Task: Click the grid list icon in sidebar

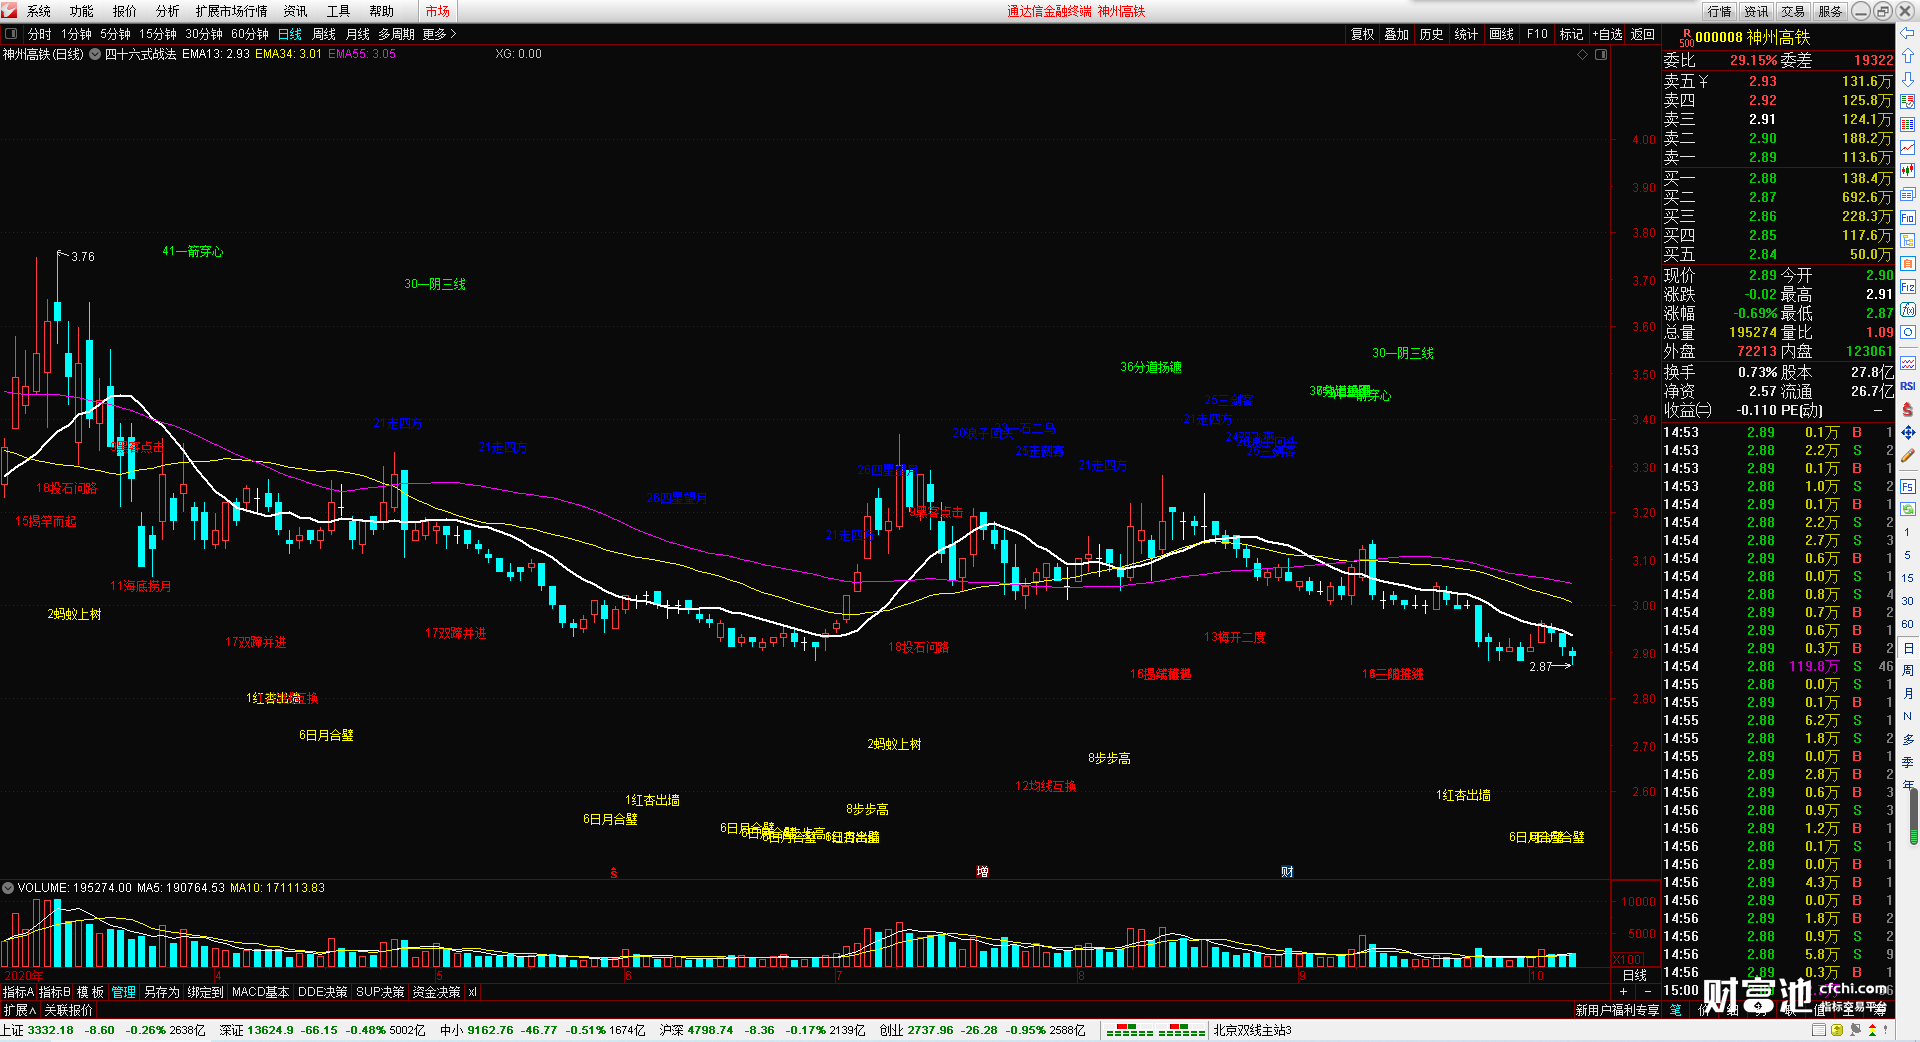Action: click(x=1907, y=125)
